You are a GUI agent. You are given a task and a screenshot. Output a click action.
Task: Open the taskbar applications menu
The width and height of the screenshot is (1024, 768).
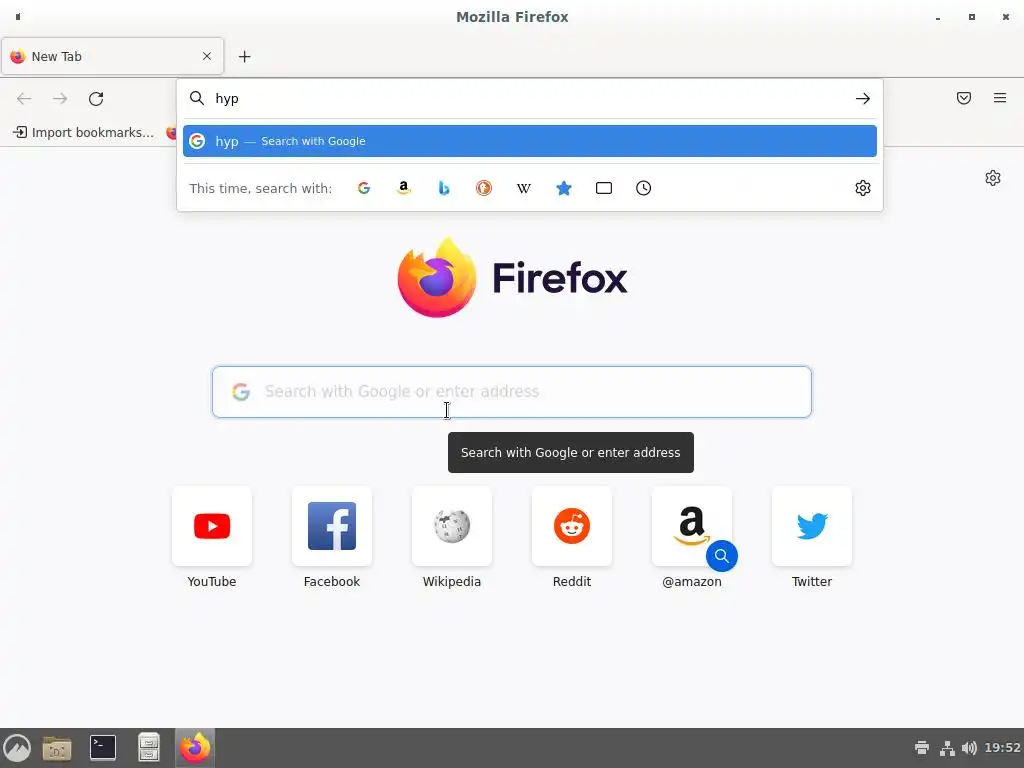17,748
